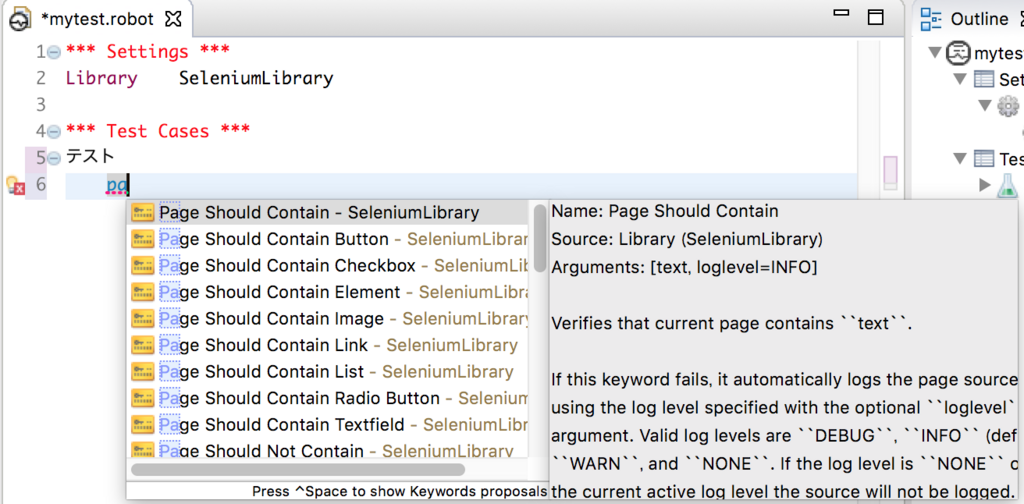Screen dimensions: 1024x504
Task: Click the keyword icon beside Page Should Contain Button
Action: [x=142, y=239]
